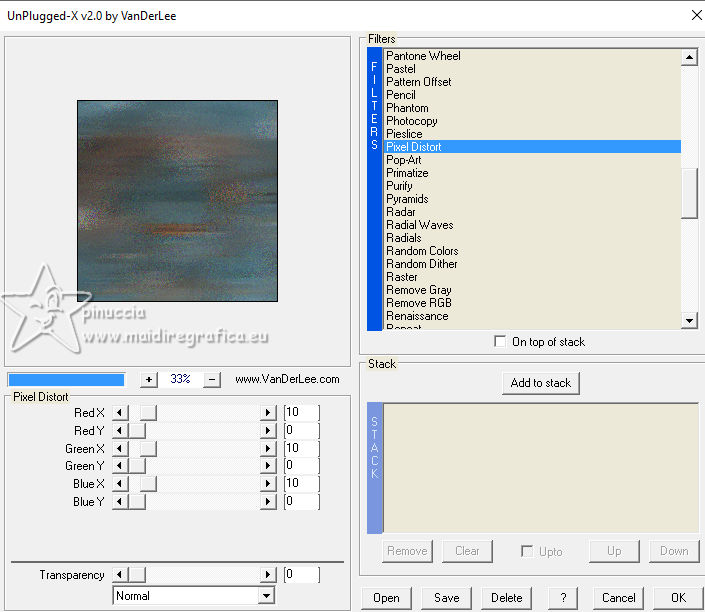Viewport: 705px width, 612px height.
Task: Confirm with the OK button
Action: (678, 598)
